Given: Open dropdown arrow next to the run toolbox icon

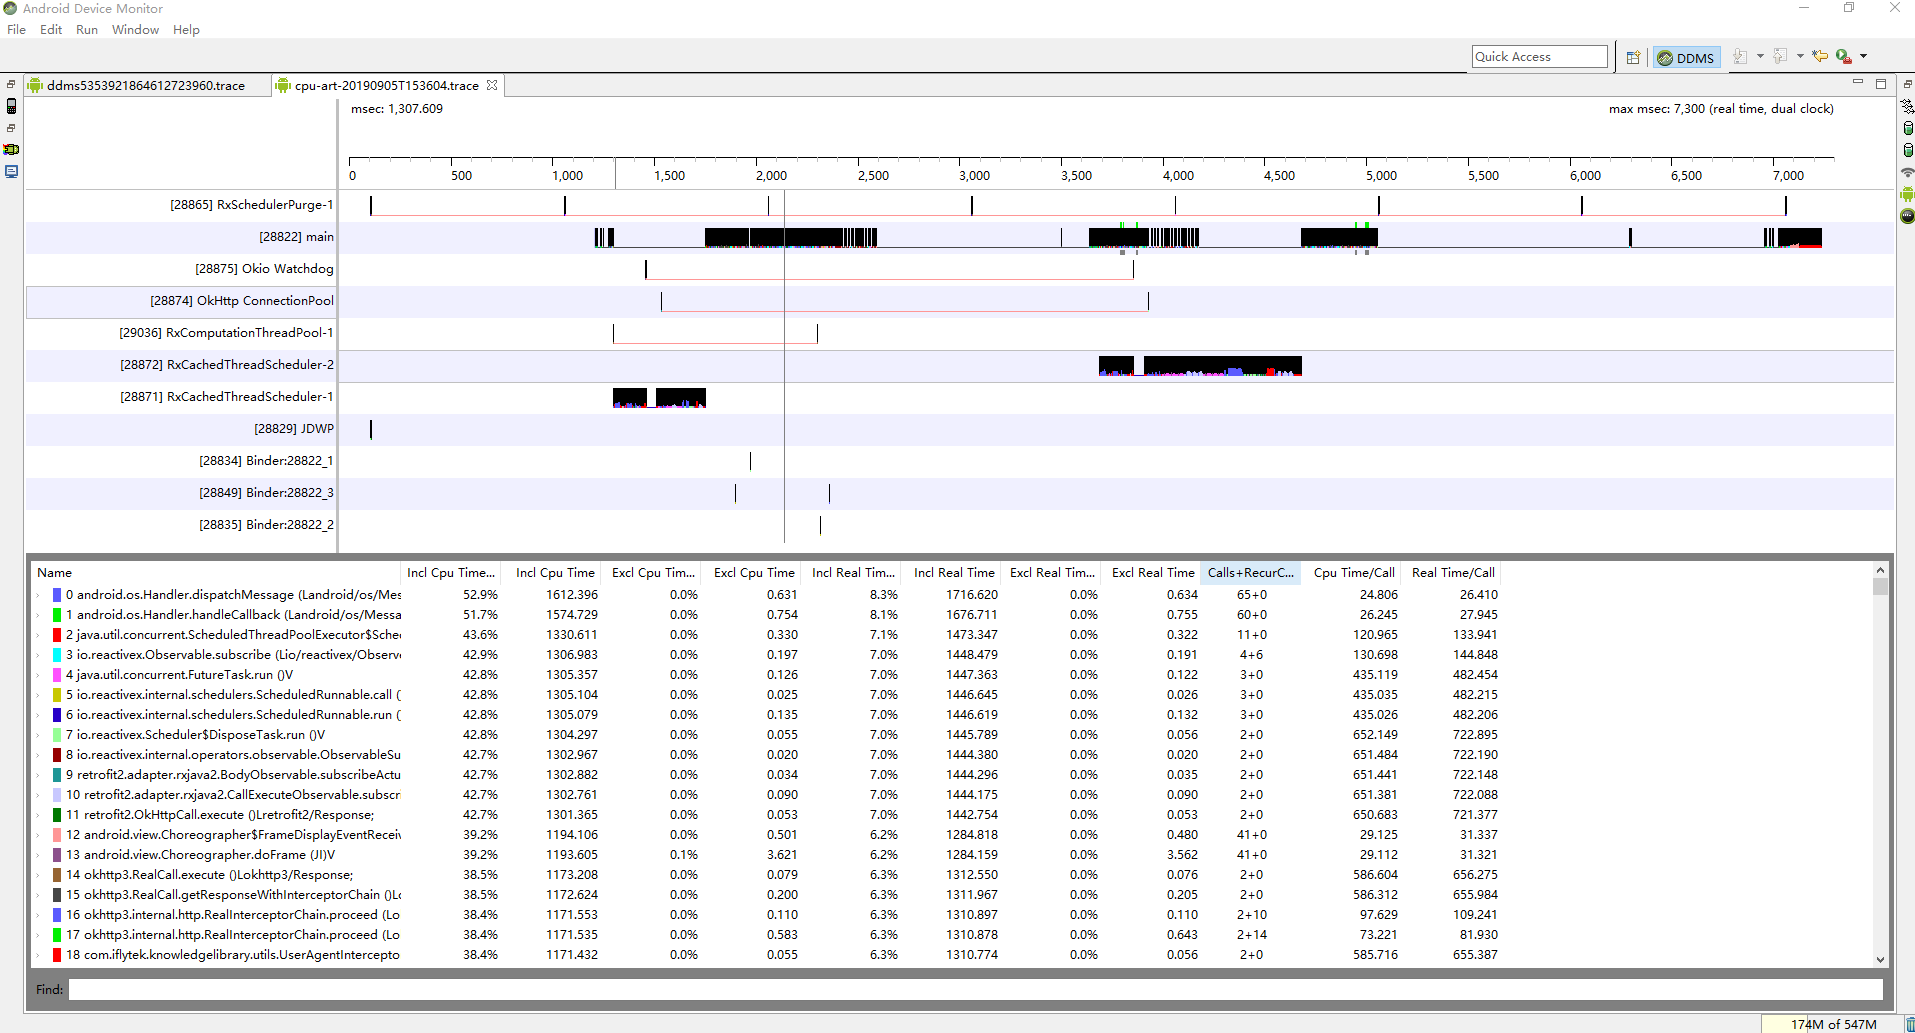Looking at the screenshot, I should (x=1863, y=57).
